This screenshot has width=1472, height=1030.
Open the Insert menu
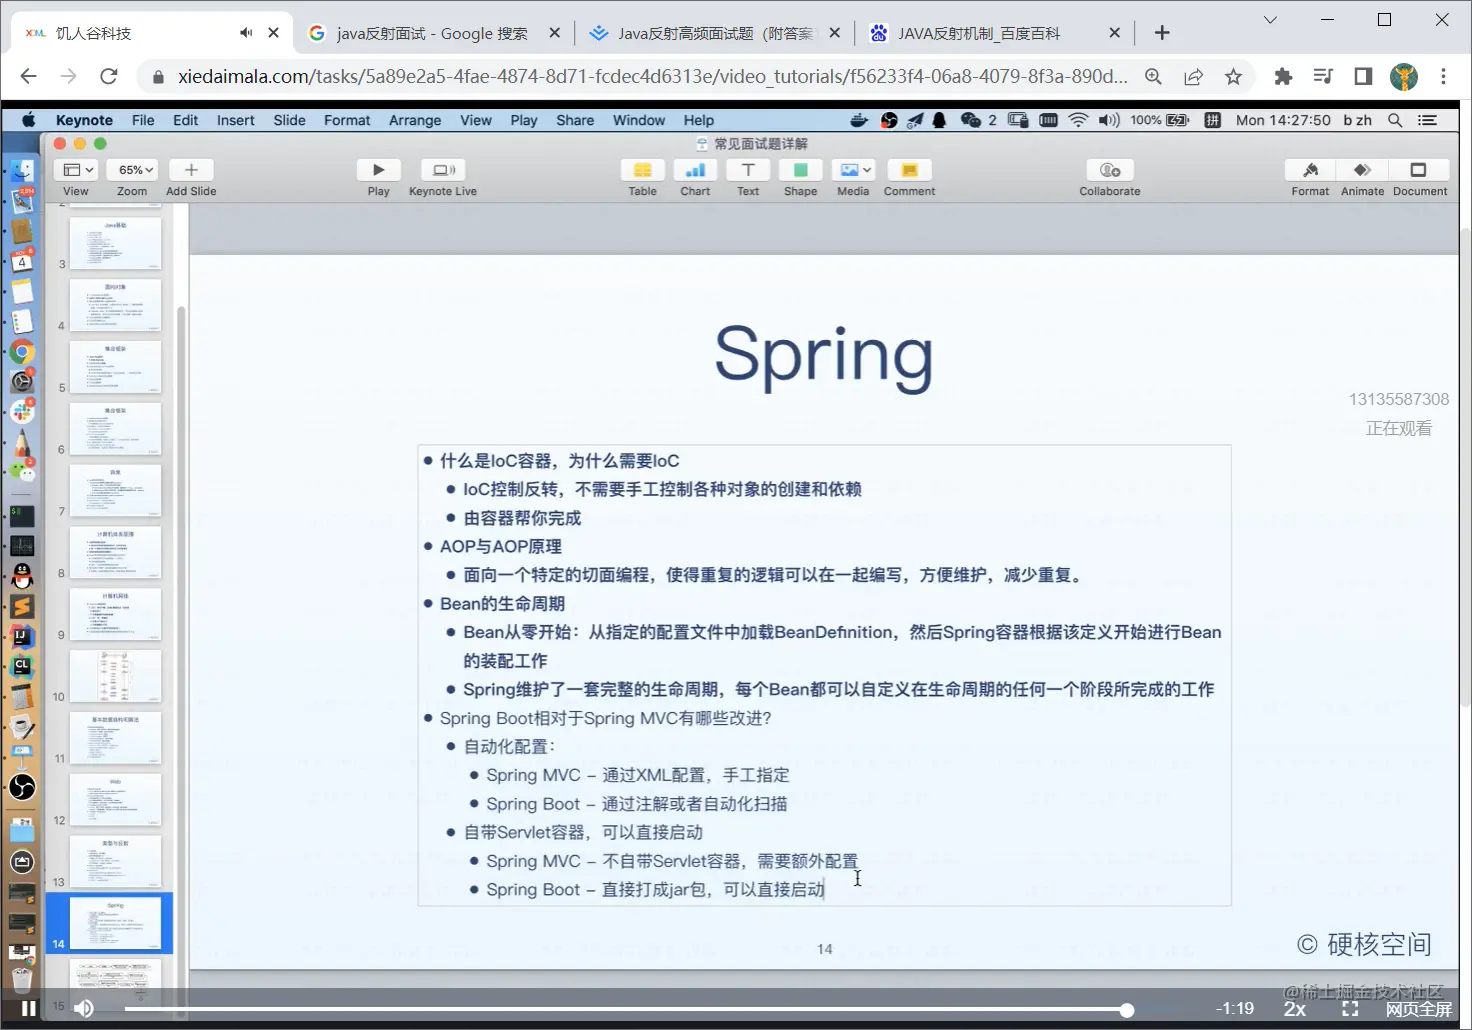235,120
